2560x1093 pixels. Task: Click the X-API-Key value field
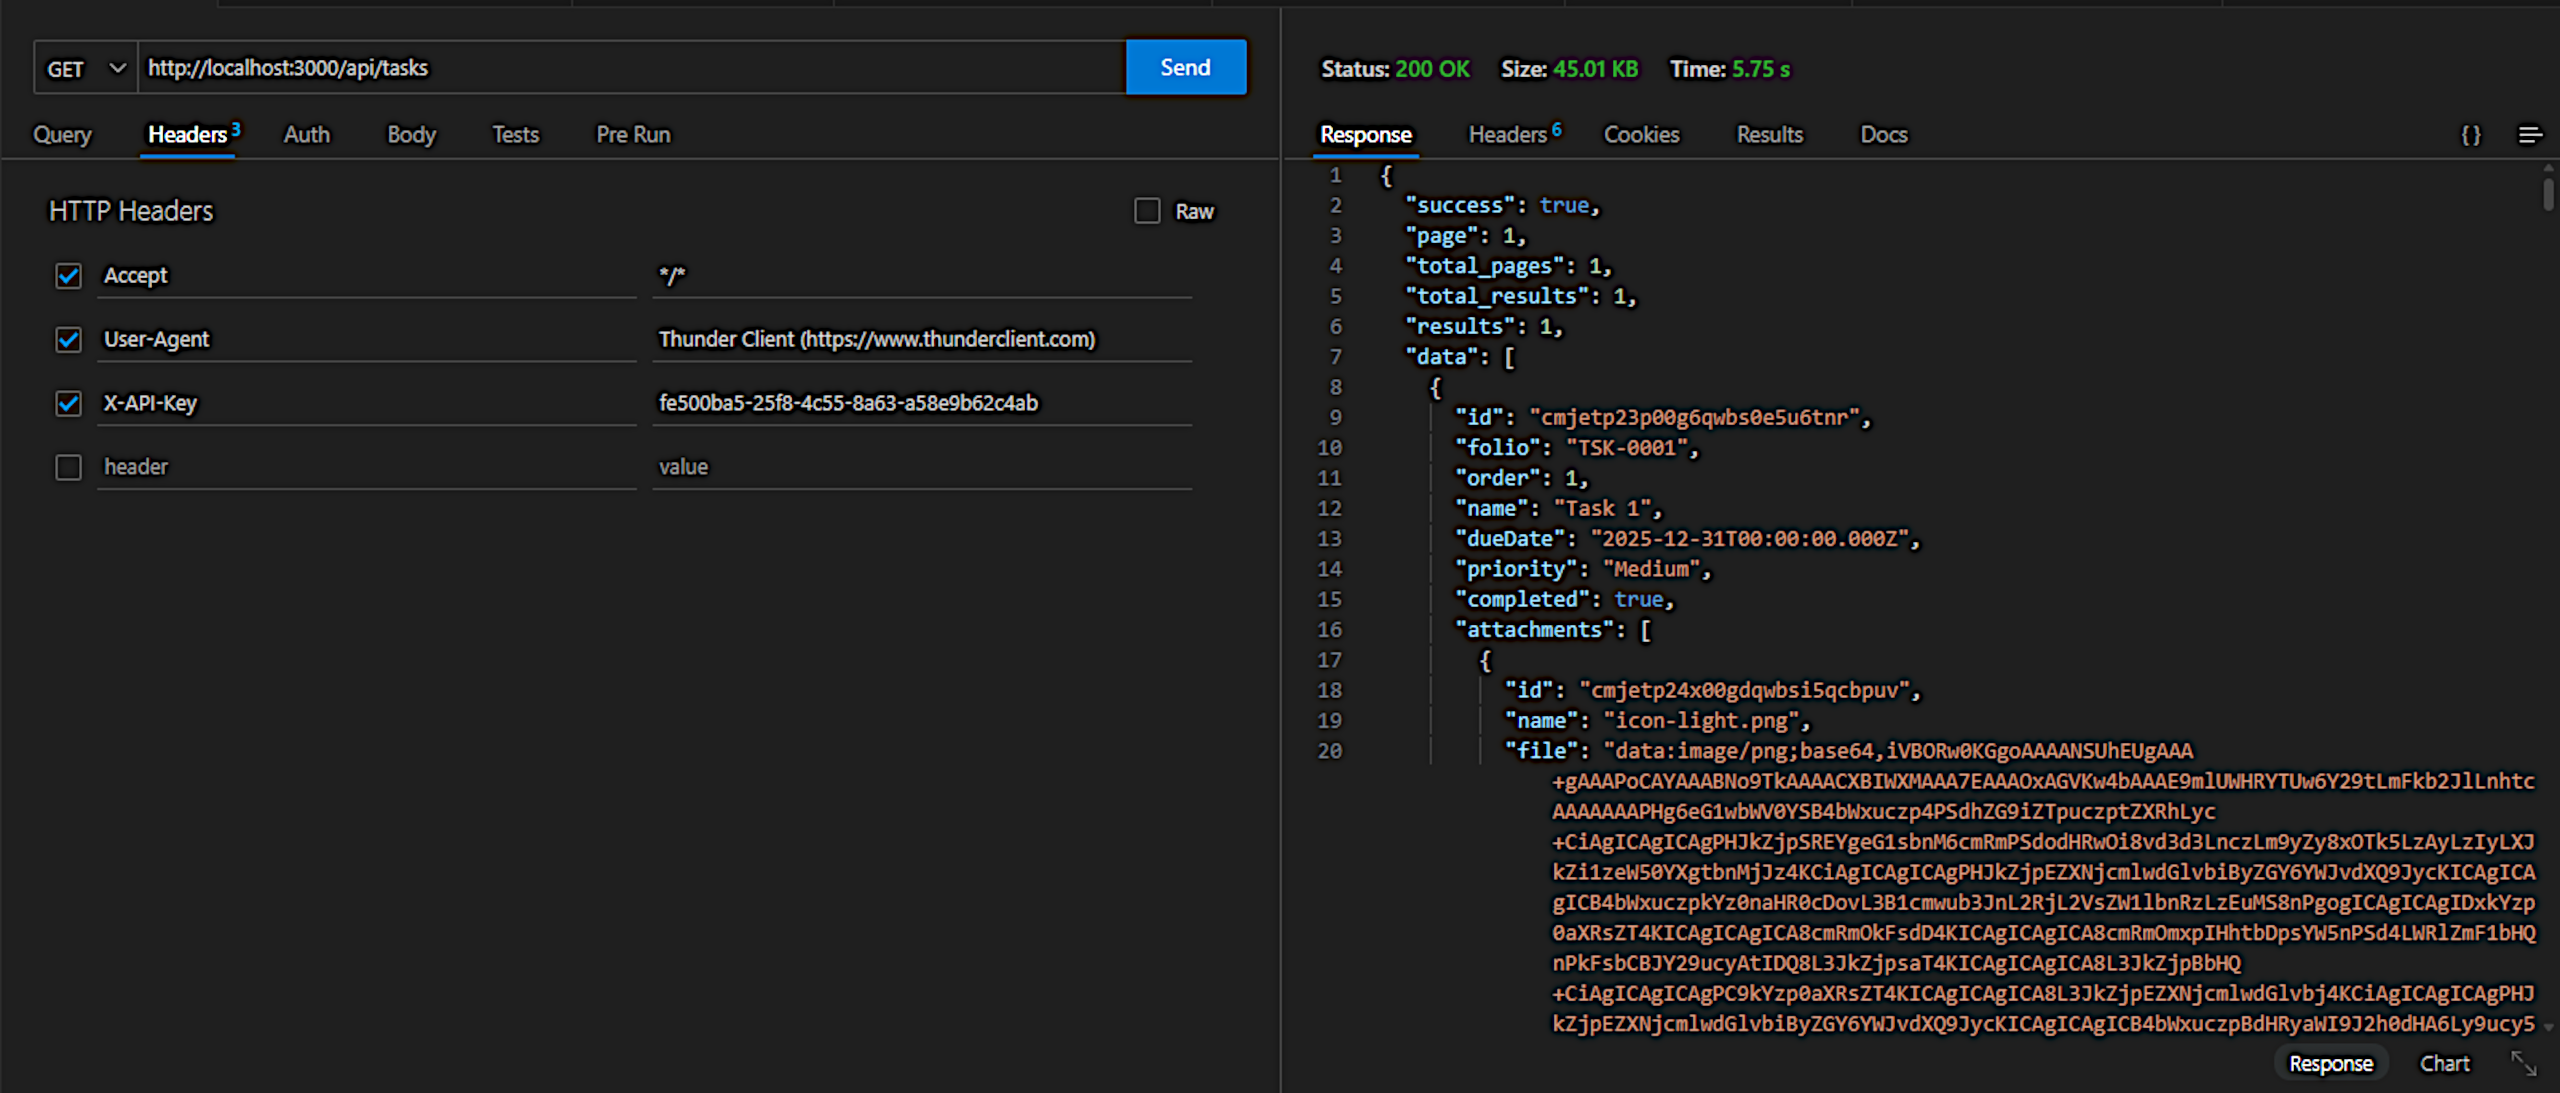pyautogui.click(x=920, y=403)
